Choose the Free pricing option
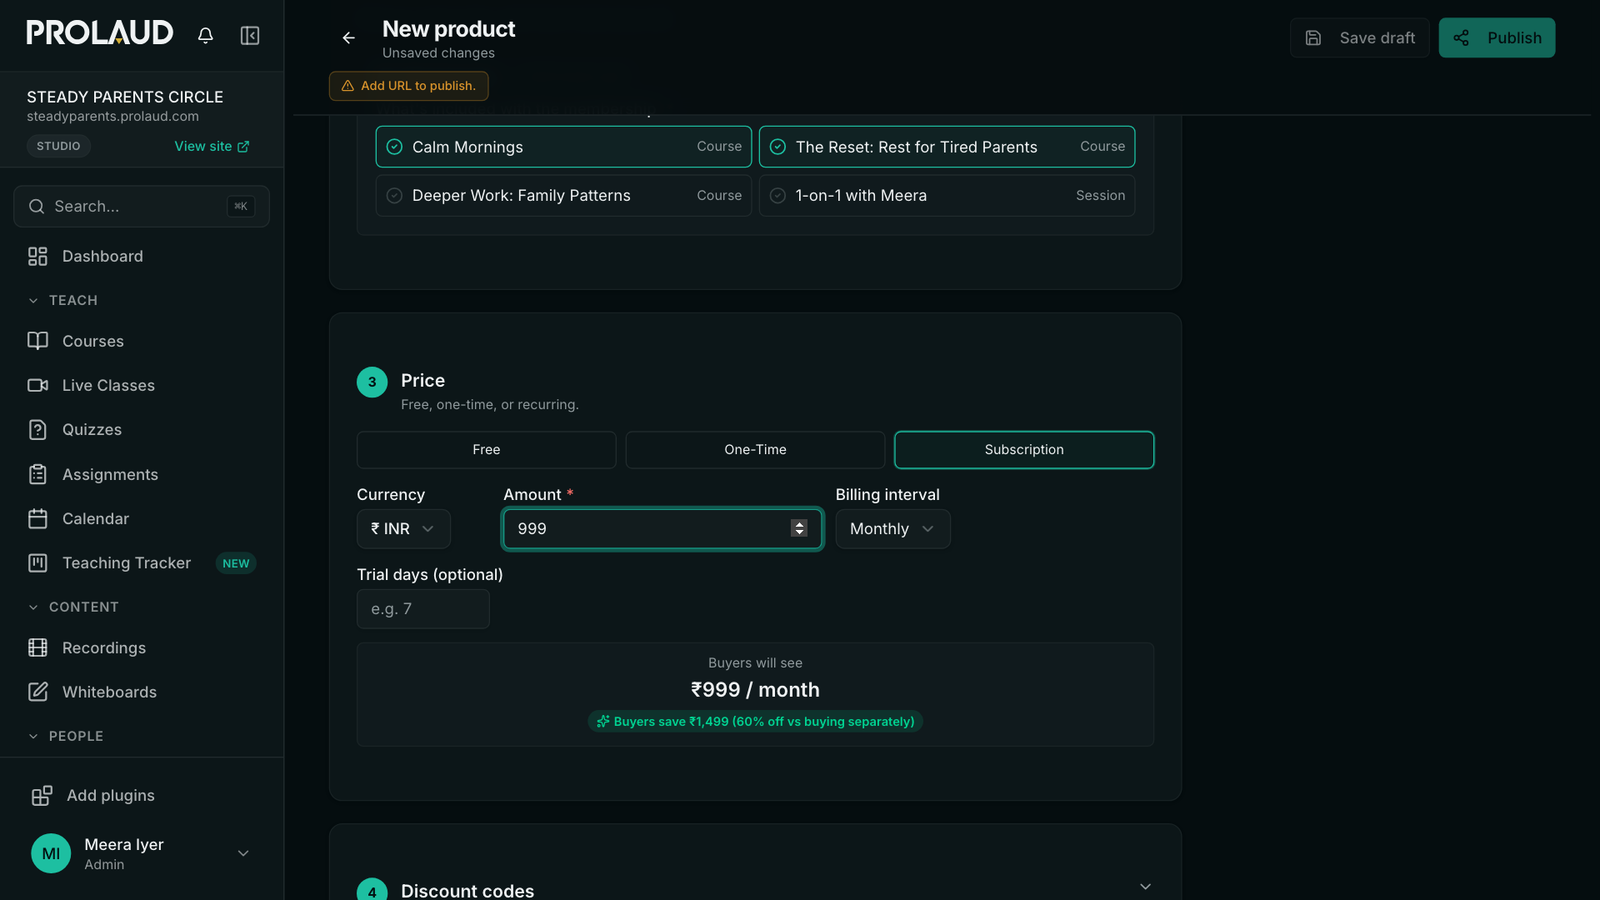The height and width of the screenshot is (900, 1600). click(x=486, y=450)
